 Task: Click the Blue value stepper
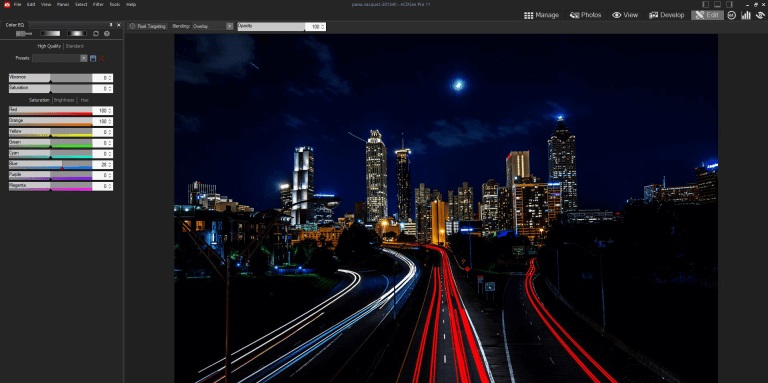(110, 165)
